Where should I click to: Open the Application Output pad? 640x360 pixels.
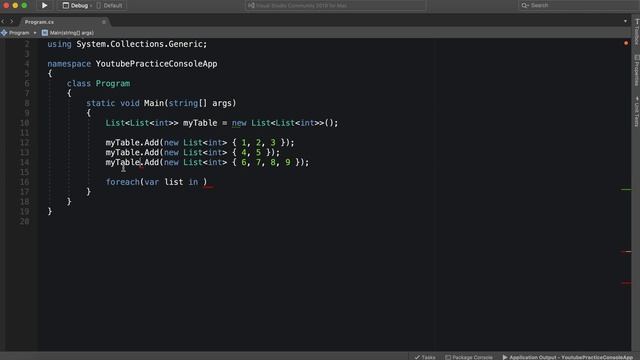(x=567, y=357)
